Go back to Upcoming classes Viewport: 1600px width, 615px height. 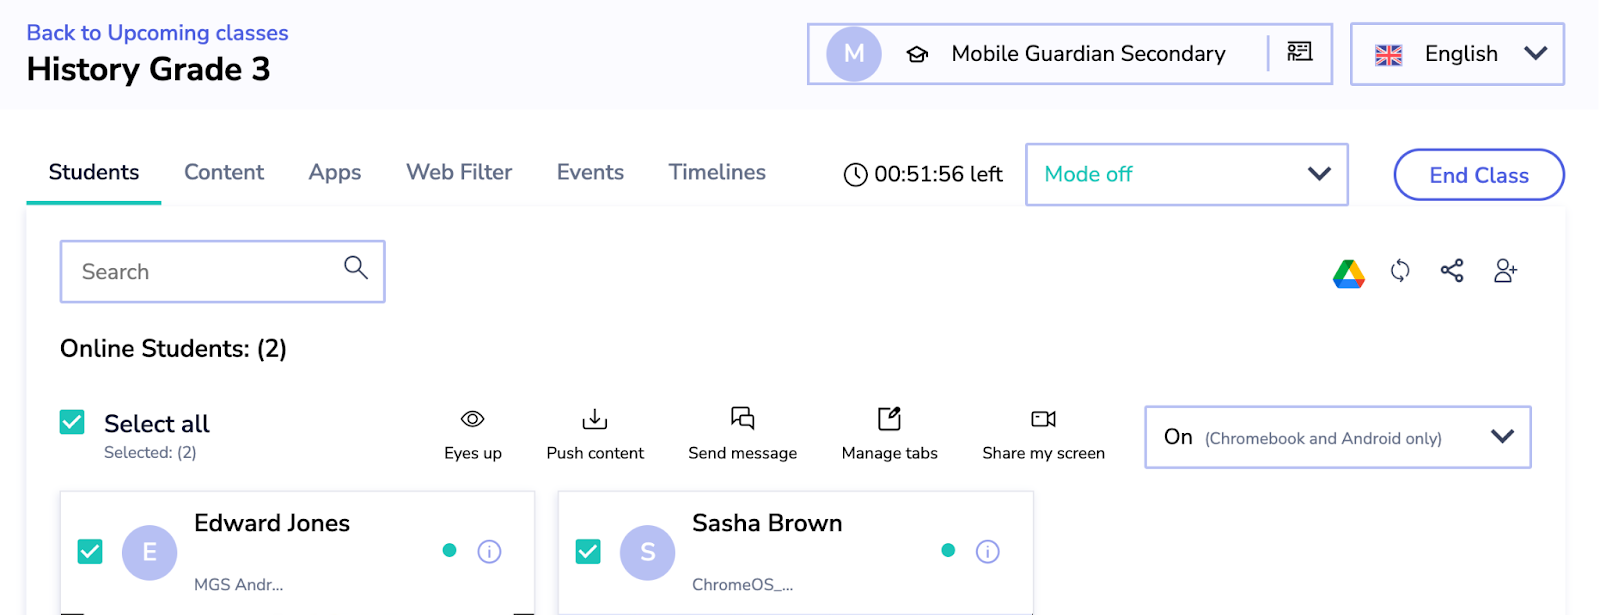coord(157,33)
